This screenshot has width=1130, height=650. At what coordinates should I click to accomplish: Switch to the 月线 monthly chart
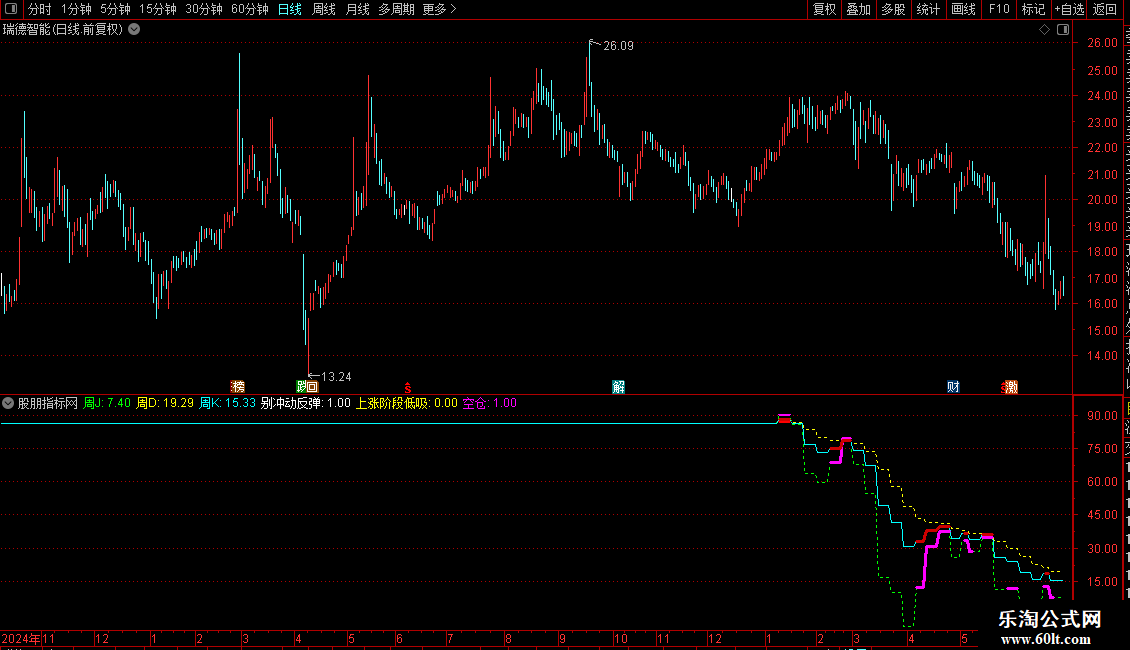pyautogui.click(x=357, y=9)
